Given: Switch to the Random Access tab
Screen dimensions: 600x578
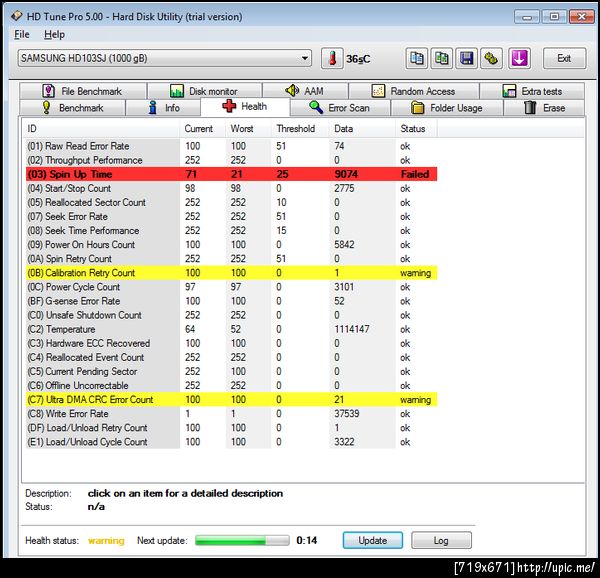Looking at the screenshot, I should coord(414,91).
